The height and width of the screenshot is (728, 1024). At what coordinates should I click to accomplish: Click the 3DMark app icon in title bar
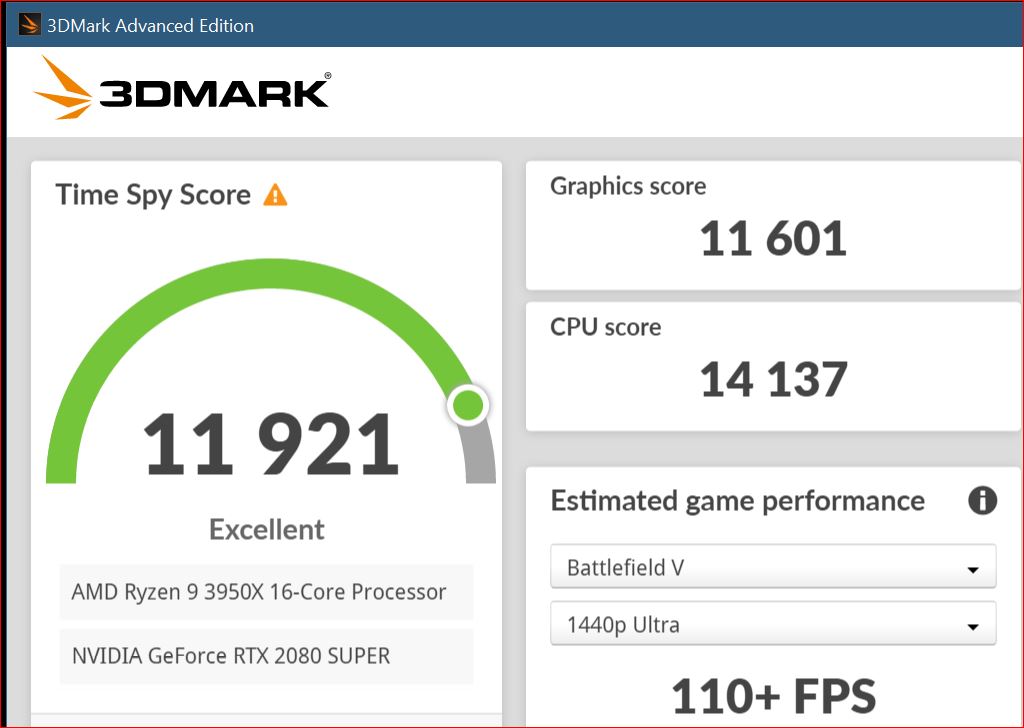coord(29,25)
